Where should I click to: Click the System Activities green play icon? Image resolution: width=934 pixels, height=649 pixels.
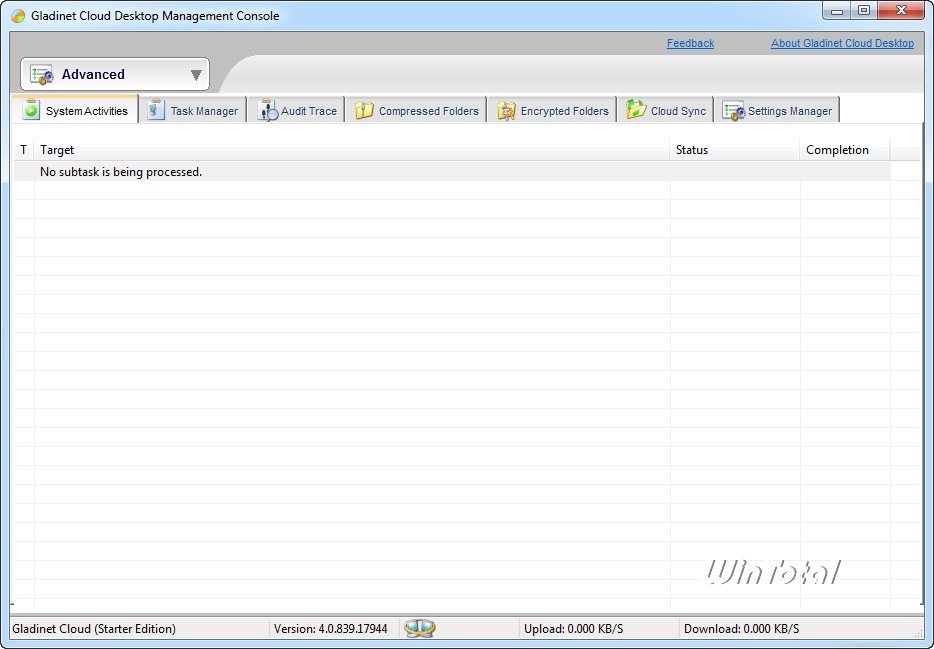click(x=31, y=110)
